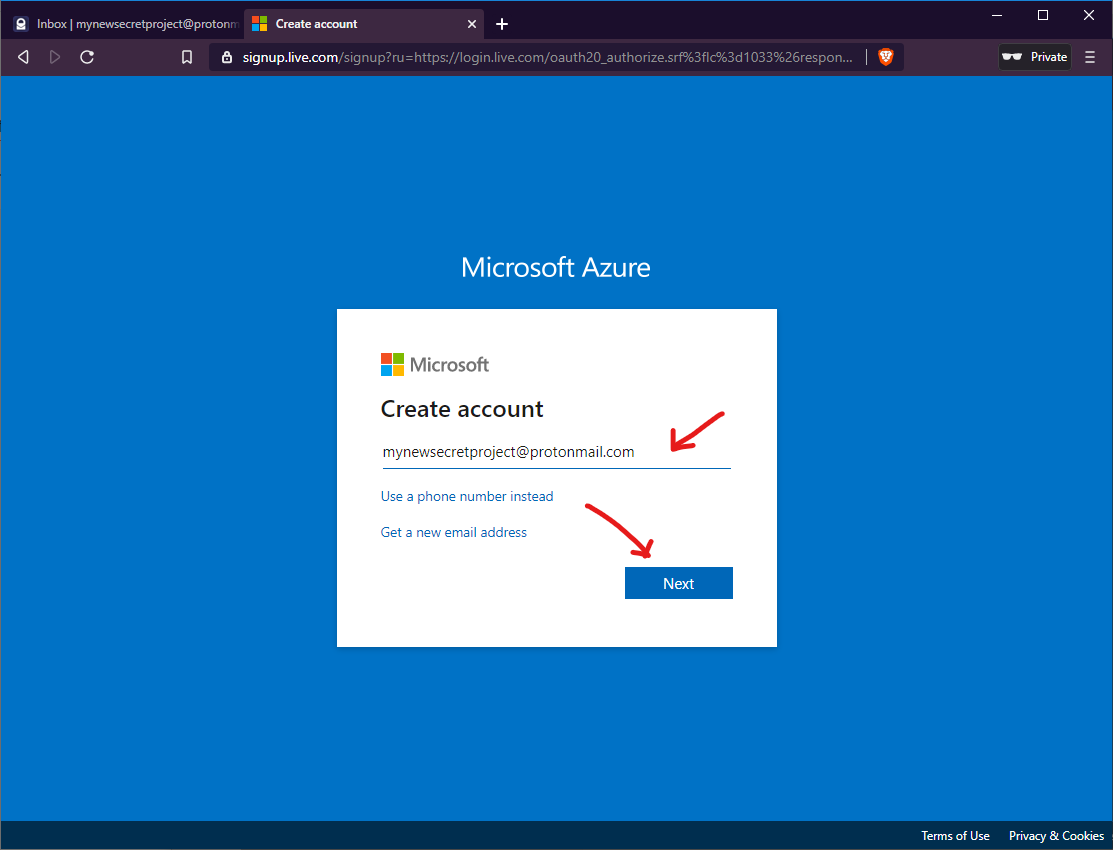This screenshot has width=1113, height=850.
Task: Reload the page with the refresh icon
Action: coord(87,57)
